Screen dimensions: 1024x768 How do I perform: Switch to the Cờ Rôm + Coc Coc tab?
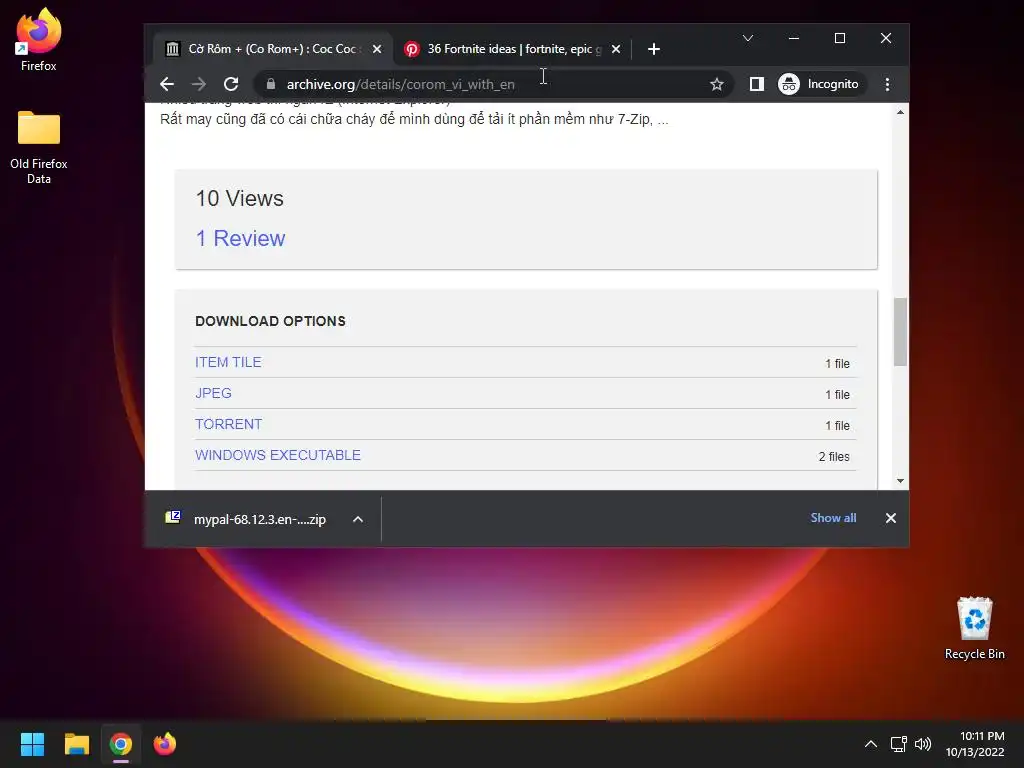[x=273, y=49]
